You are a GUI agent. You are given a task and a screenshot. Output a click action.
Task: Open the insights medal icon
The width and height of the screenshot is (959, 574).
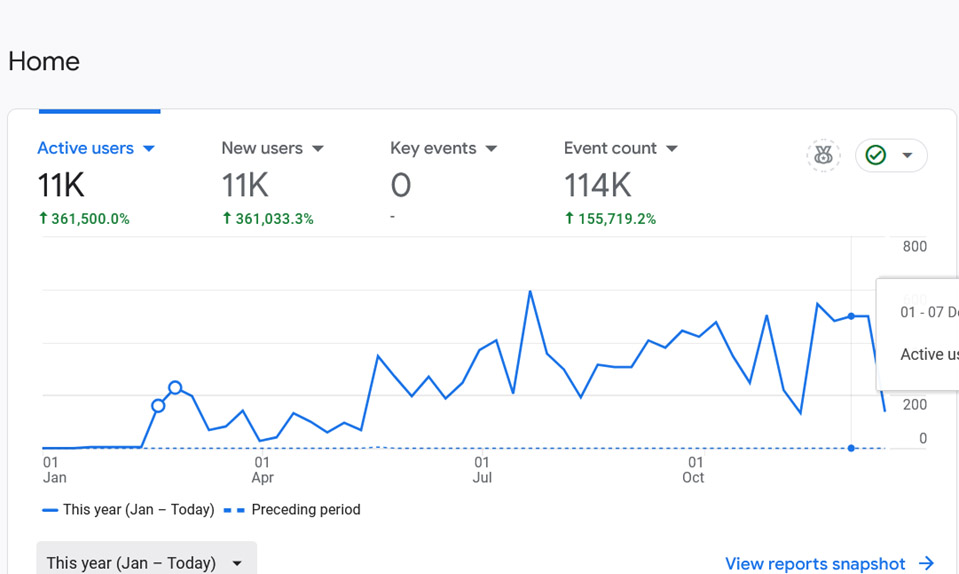tap(823, 155)
